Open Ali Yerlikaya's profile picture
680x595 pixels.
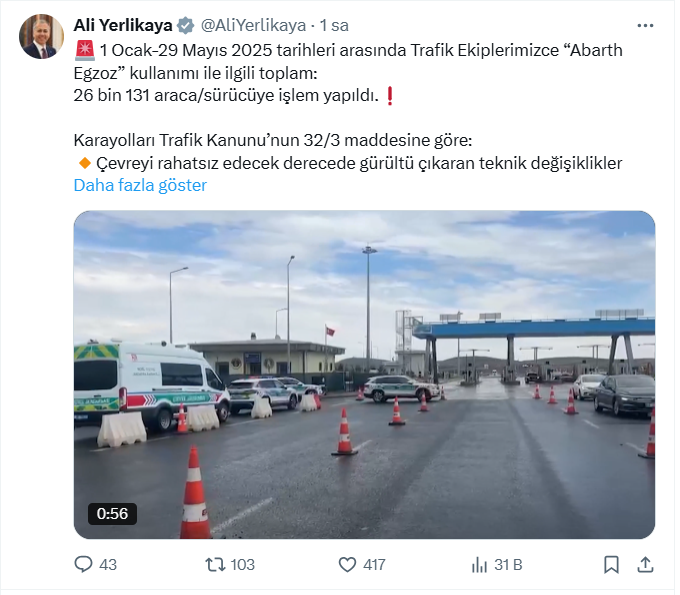tap(41, 36)
